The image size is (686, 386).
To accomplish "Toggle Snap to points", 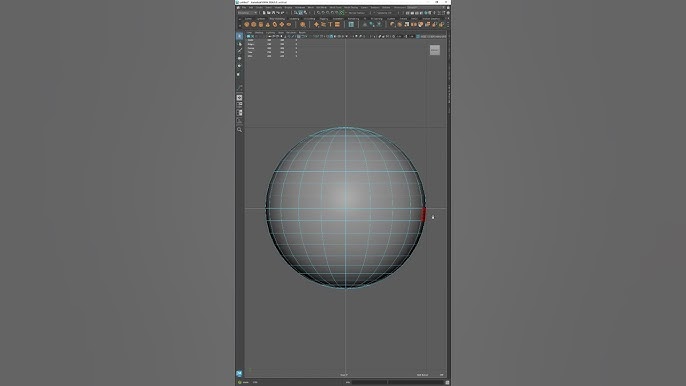I will click(328, 13).
